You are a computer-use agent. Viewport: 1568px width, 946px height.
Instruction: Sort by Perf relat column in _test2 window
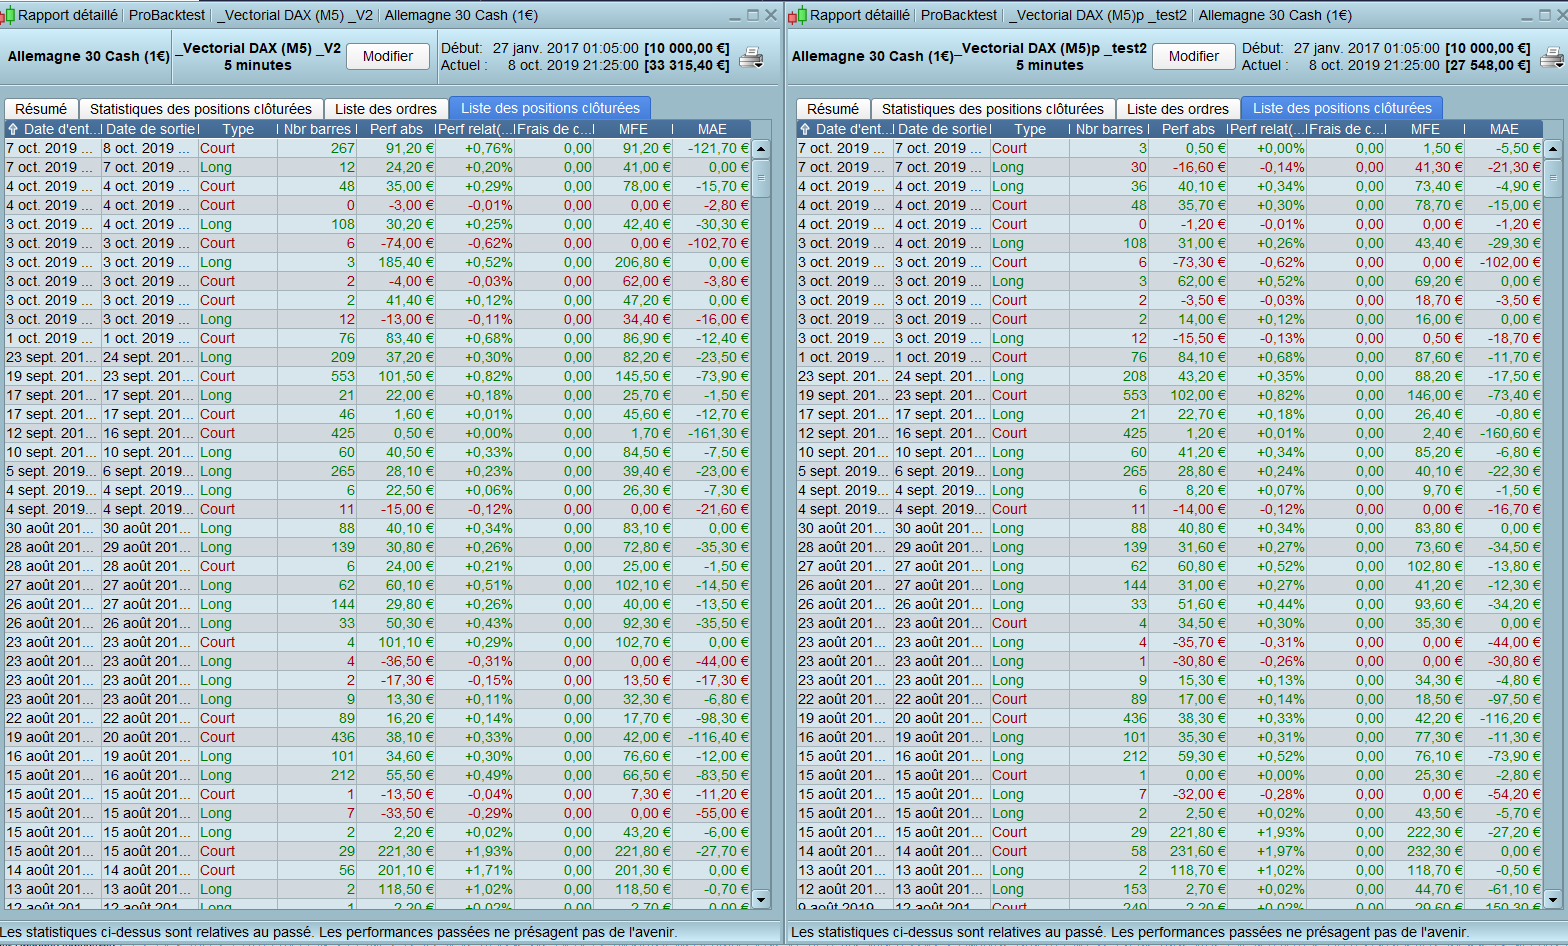click(1267, 129)
